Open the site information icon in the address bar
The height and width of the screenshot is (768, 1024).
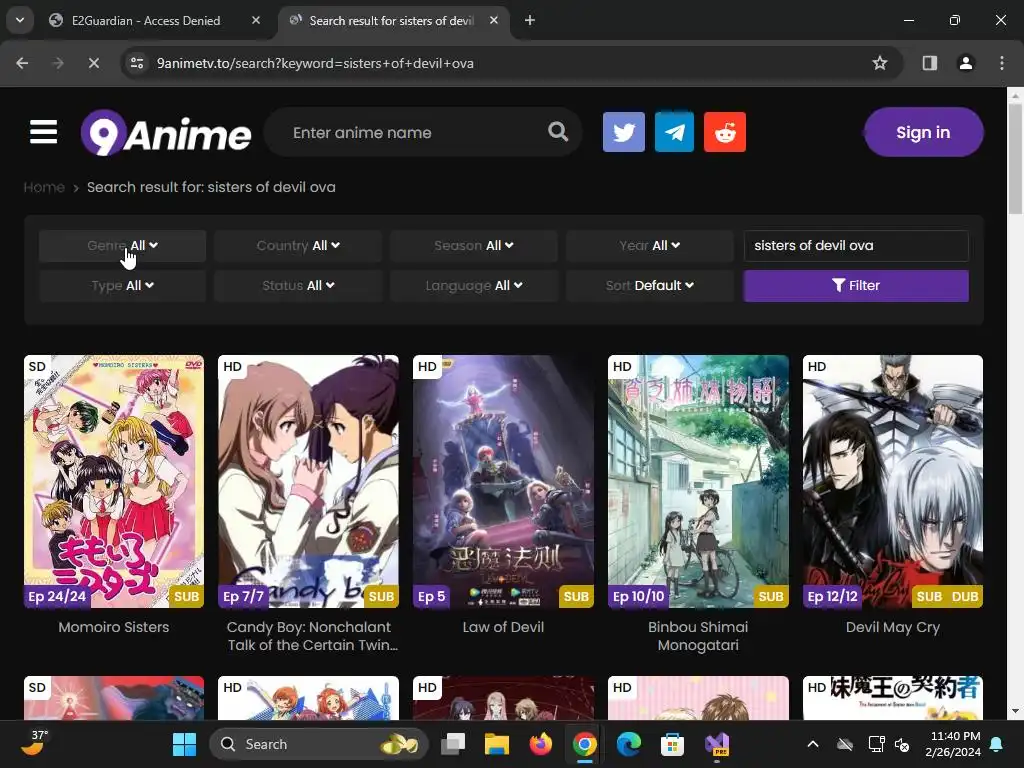(x=137, y=63)
